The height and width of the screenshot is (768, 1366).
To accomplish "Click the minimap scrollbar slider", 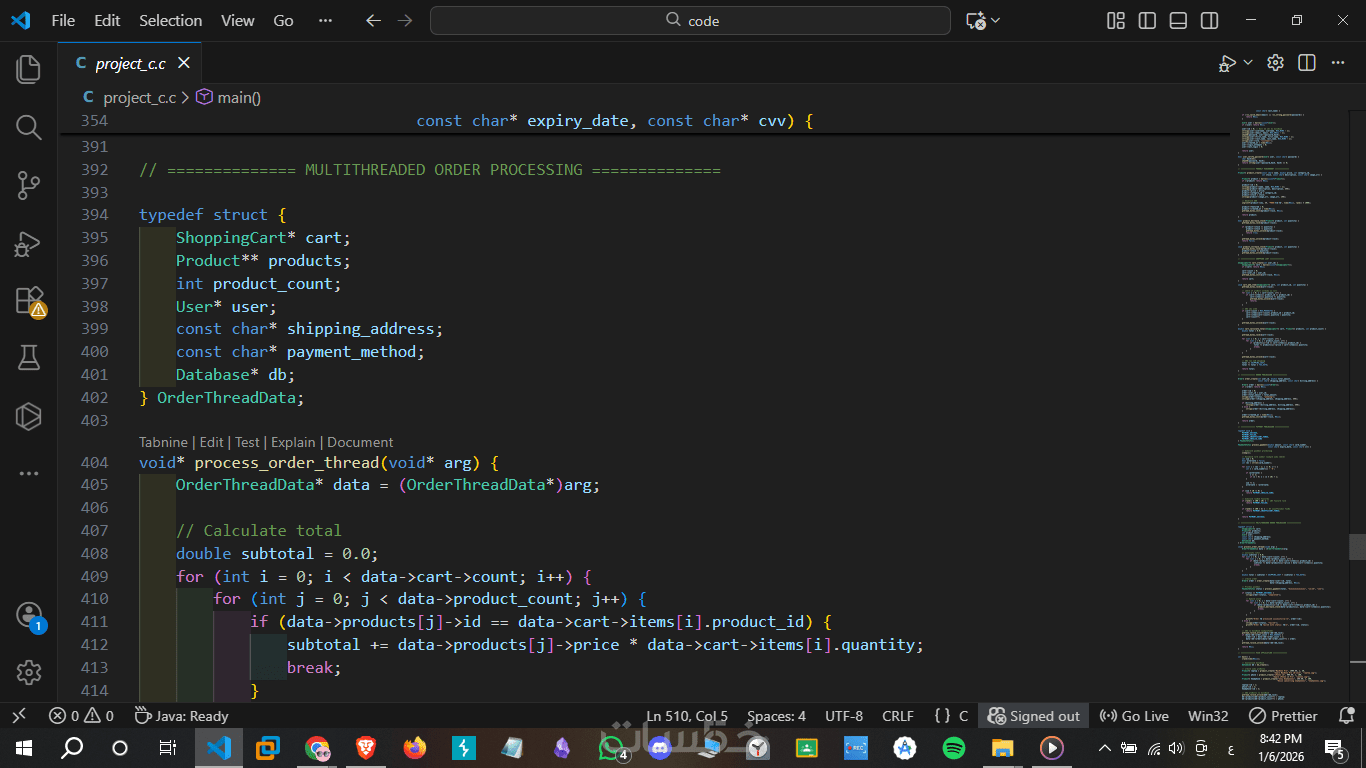I will click(1357, 547).
